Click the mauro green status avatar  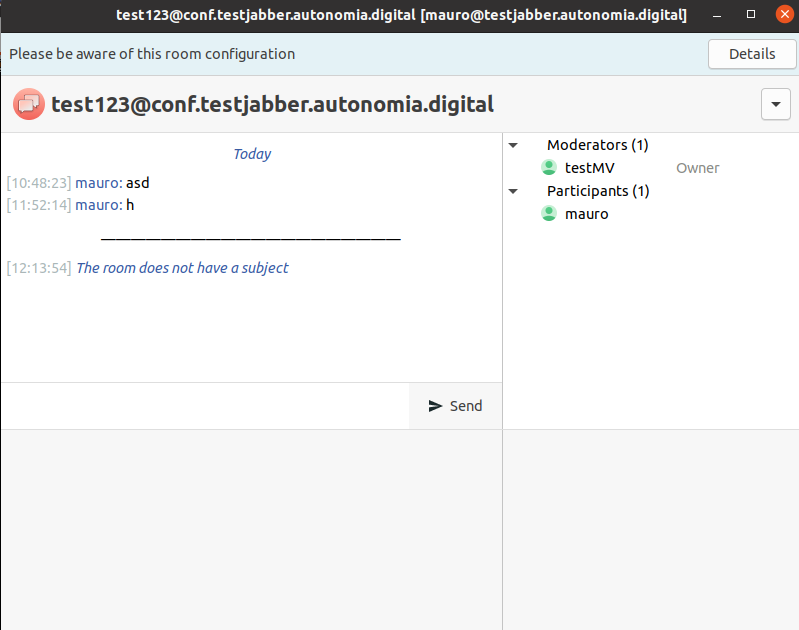point(549,214)
